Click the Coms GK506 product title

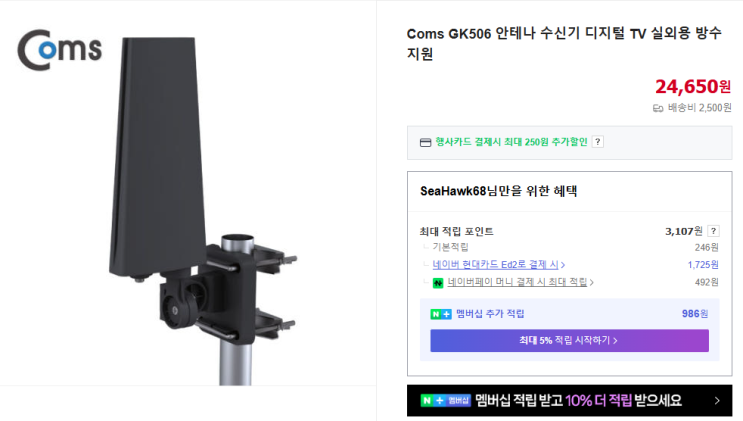click(x=564, y=43)
